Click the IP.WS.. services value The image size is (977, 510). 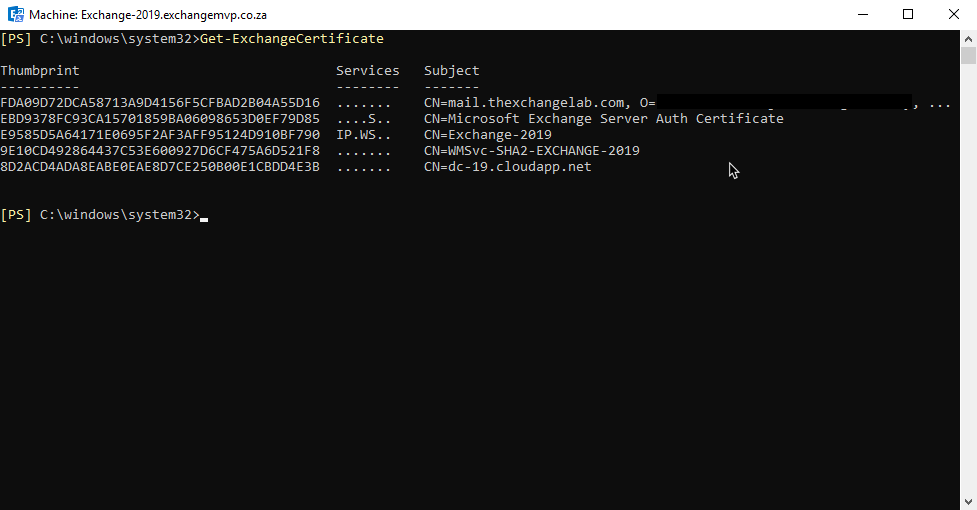[x=364, y=135]
